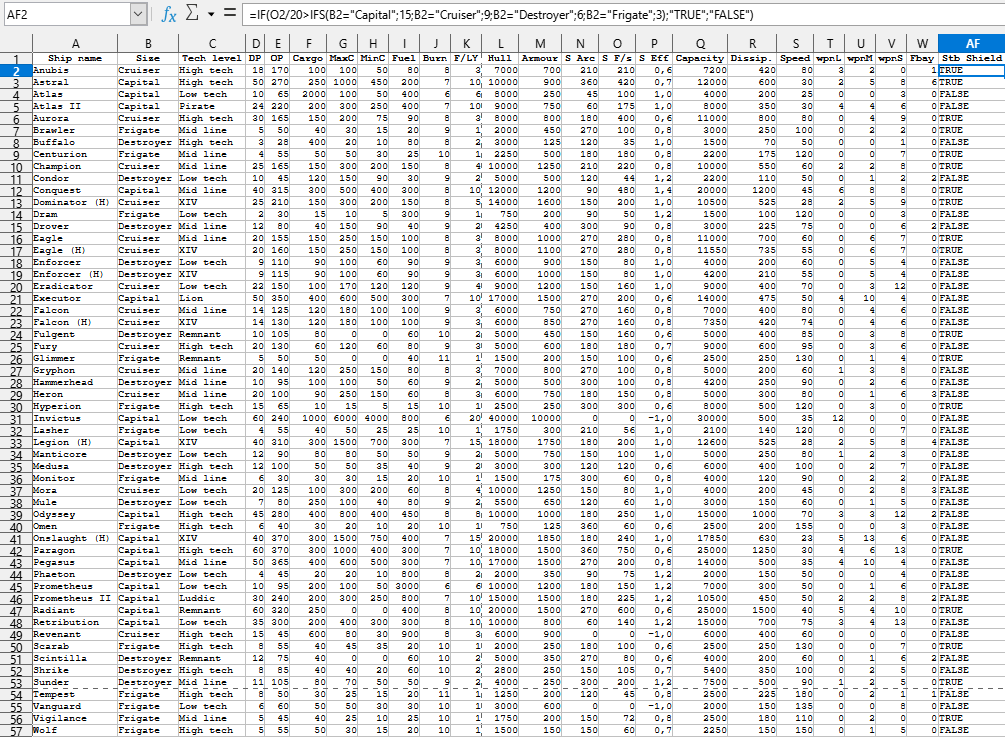Viewport: 1005px width, 737px height.
Task: Select column C header
Action: coord(212,44)
